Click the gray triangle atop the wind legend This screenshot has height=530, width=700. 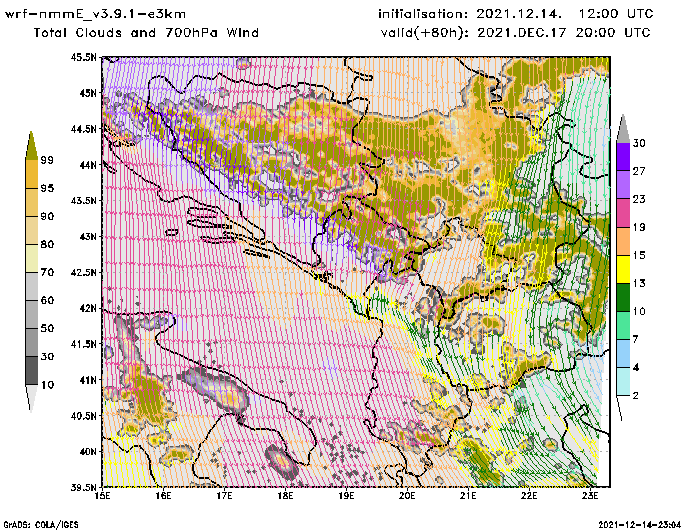tap(623, 129)
